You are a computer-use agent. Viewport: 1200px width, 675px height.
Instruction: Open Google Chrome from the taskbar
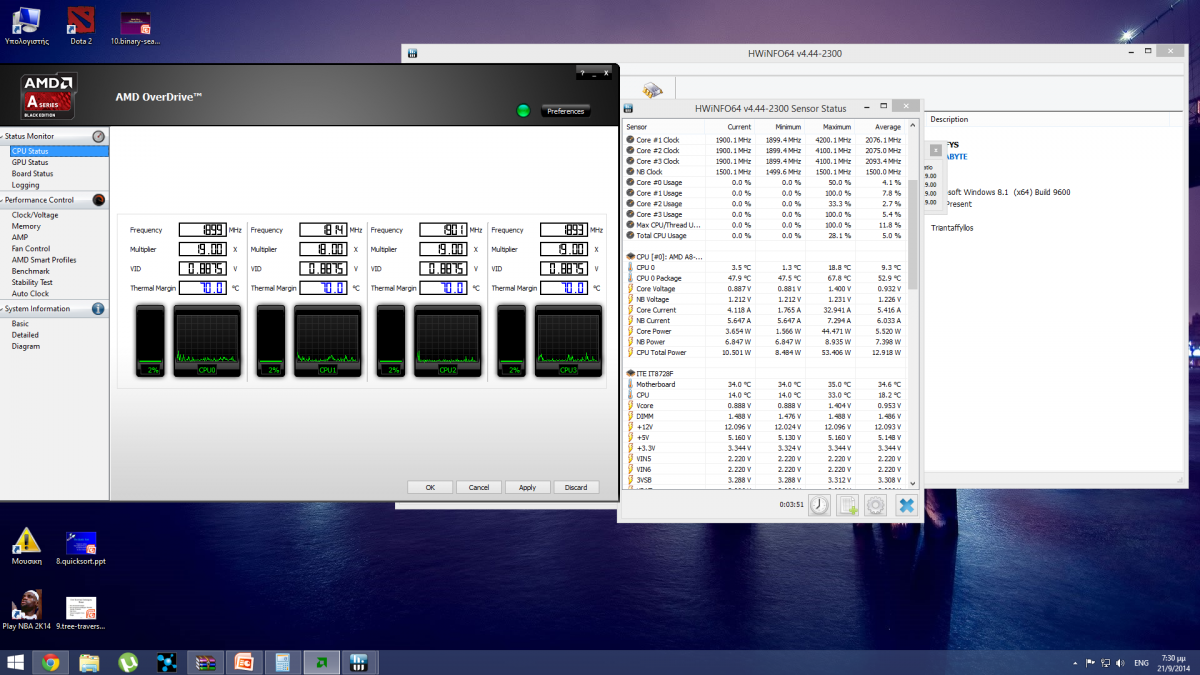50,662
